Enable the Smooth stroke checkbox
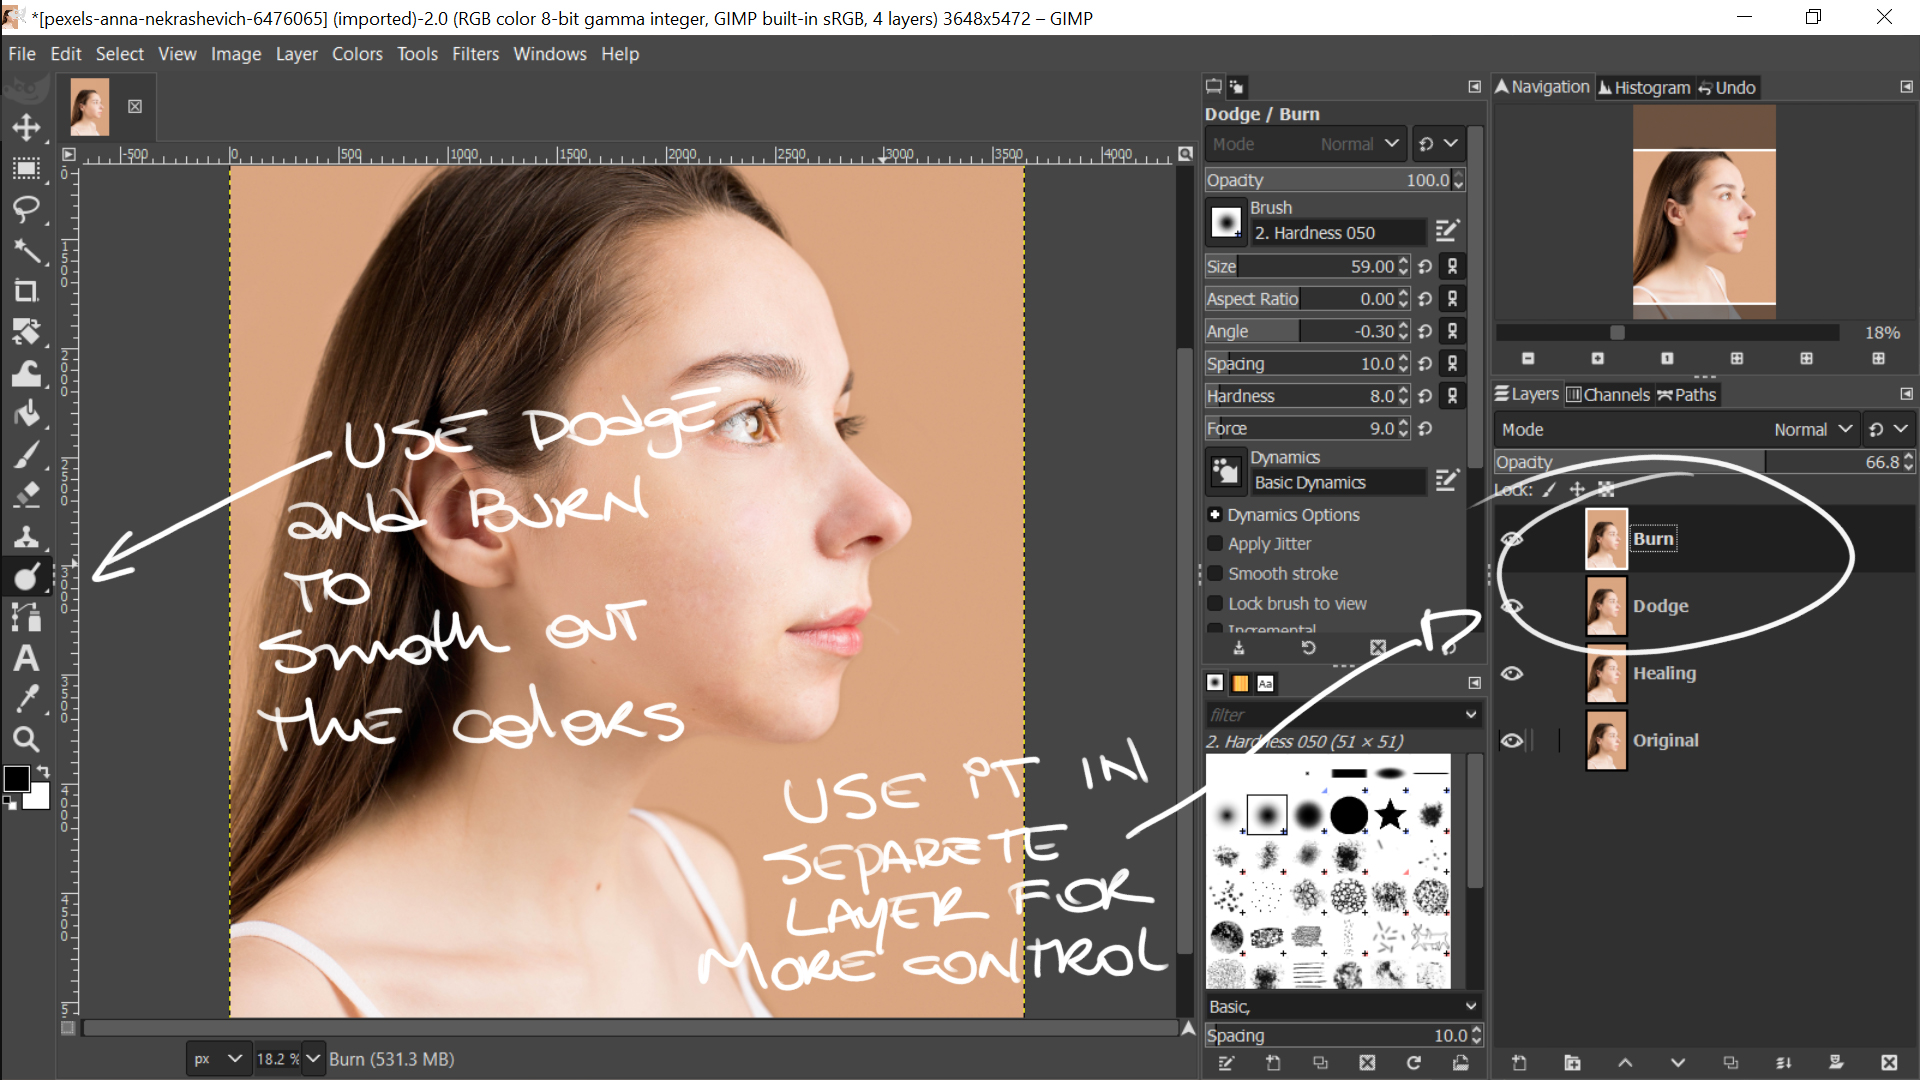 (x=1215, y=574)
